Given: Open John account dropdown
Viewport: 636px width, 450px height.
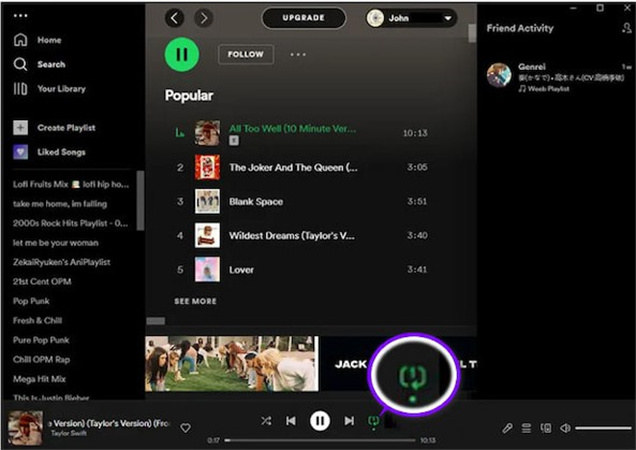Looking at the screenshot, I should (x=411, y=18).
